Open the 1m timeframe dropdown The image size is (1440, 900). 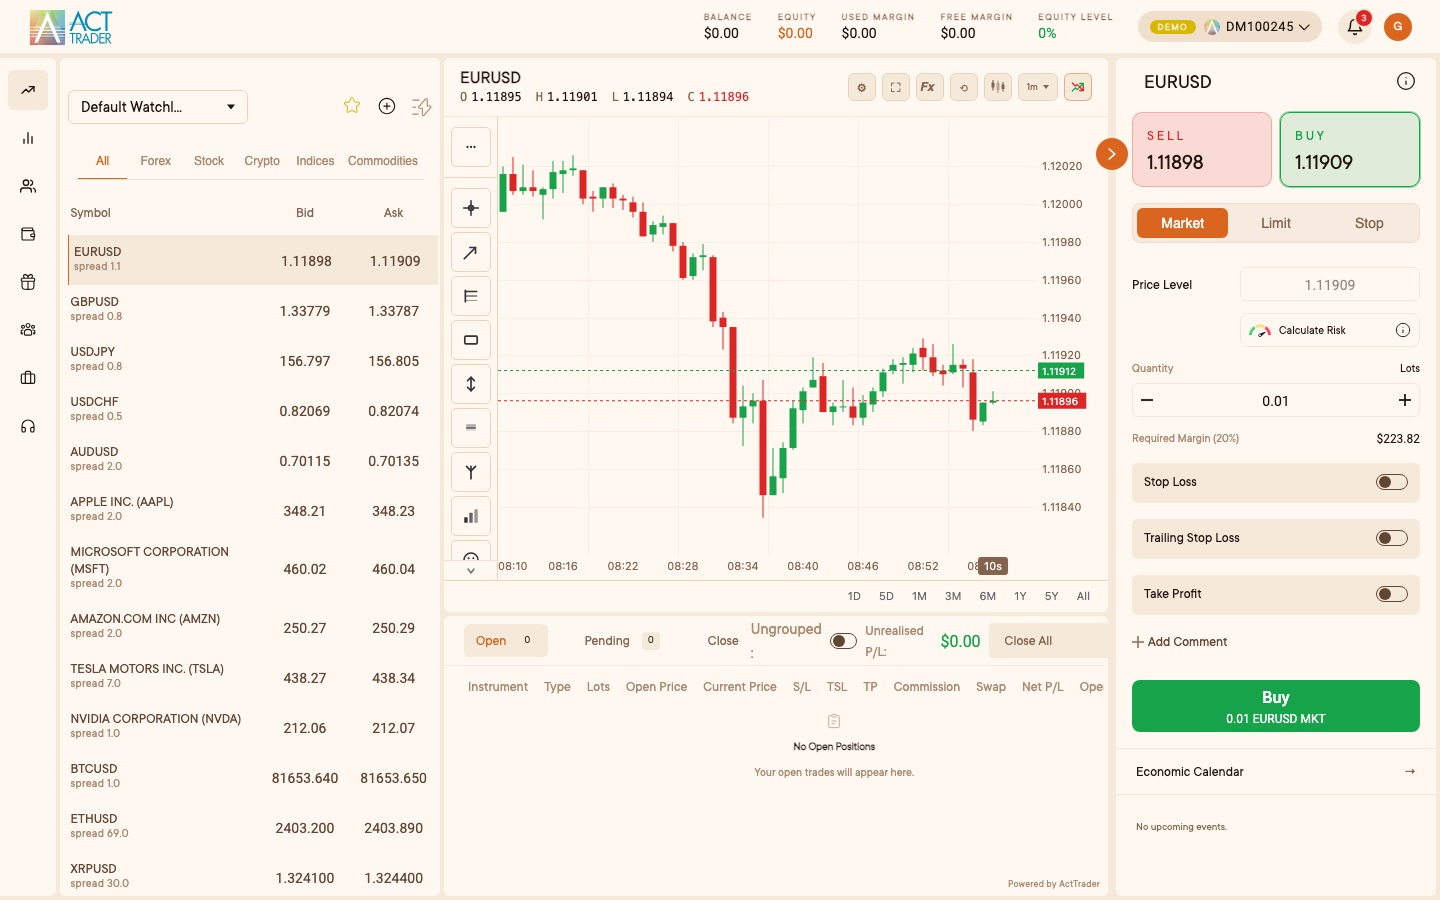point(1038,87)
